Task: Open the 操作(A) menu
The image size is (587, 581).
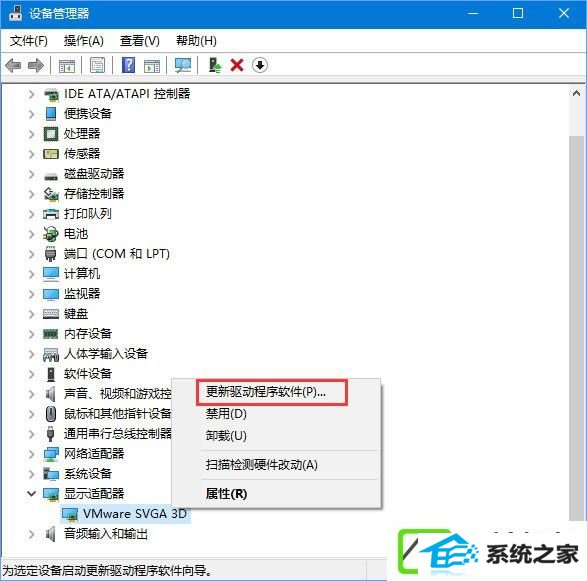Action: [83, 41]
